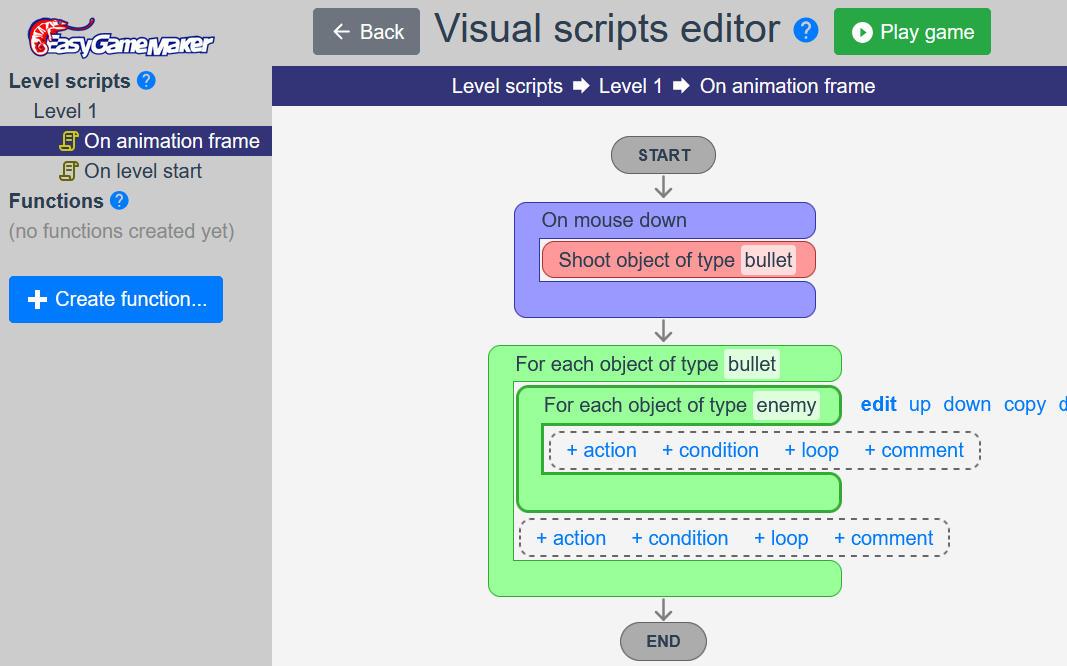Click the script icon for On level start

(69, 171)
